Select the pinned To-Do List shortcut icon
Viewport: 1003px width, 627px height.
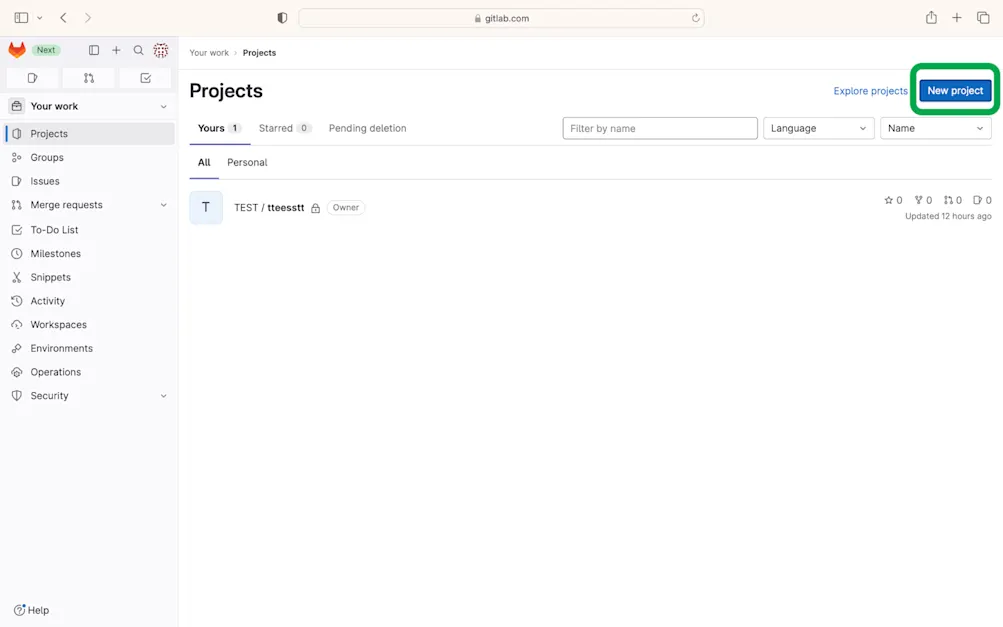(x=145, y=77)
